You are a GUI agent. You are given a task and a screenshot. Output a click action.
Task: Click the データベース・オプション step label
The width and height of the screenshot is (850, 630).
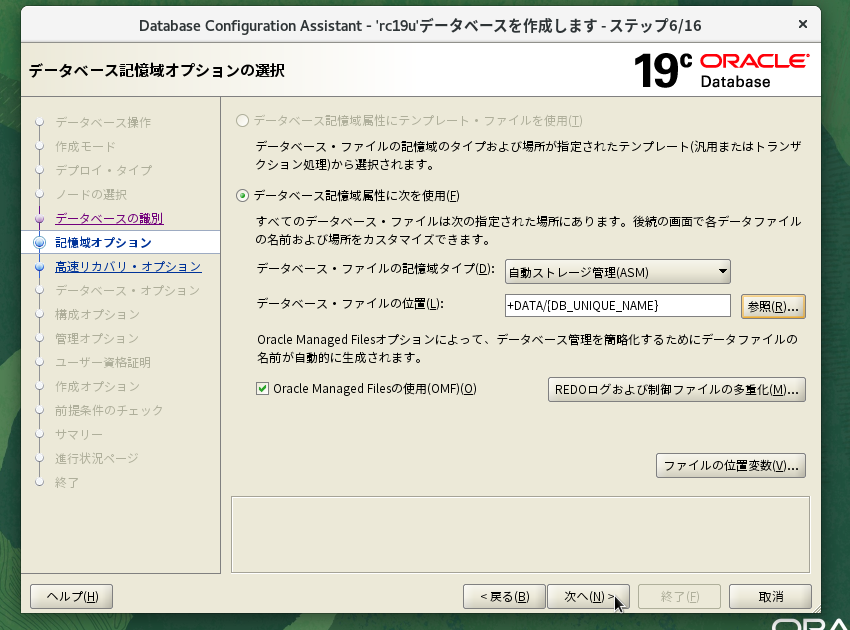pyautogui.click(x=127, y=291)
